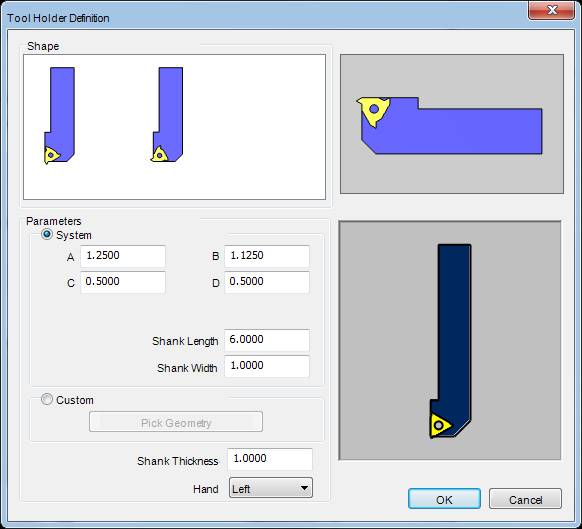Click the Shank Thickness field
Screen dimensions: 582x529
270,459
